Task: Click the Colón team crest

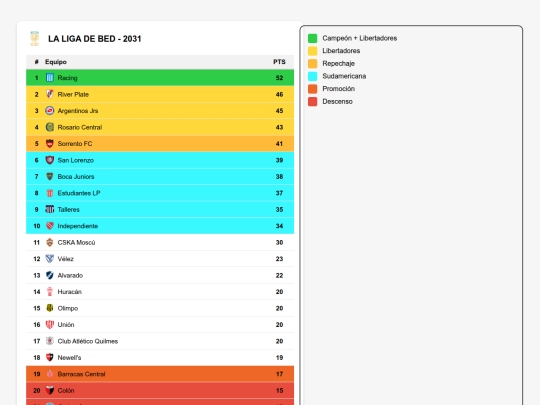Action: point(50,391)
